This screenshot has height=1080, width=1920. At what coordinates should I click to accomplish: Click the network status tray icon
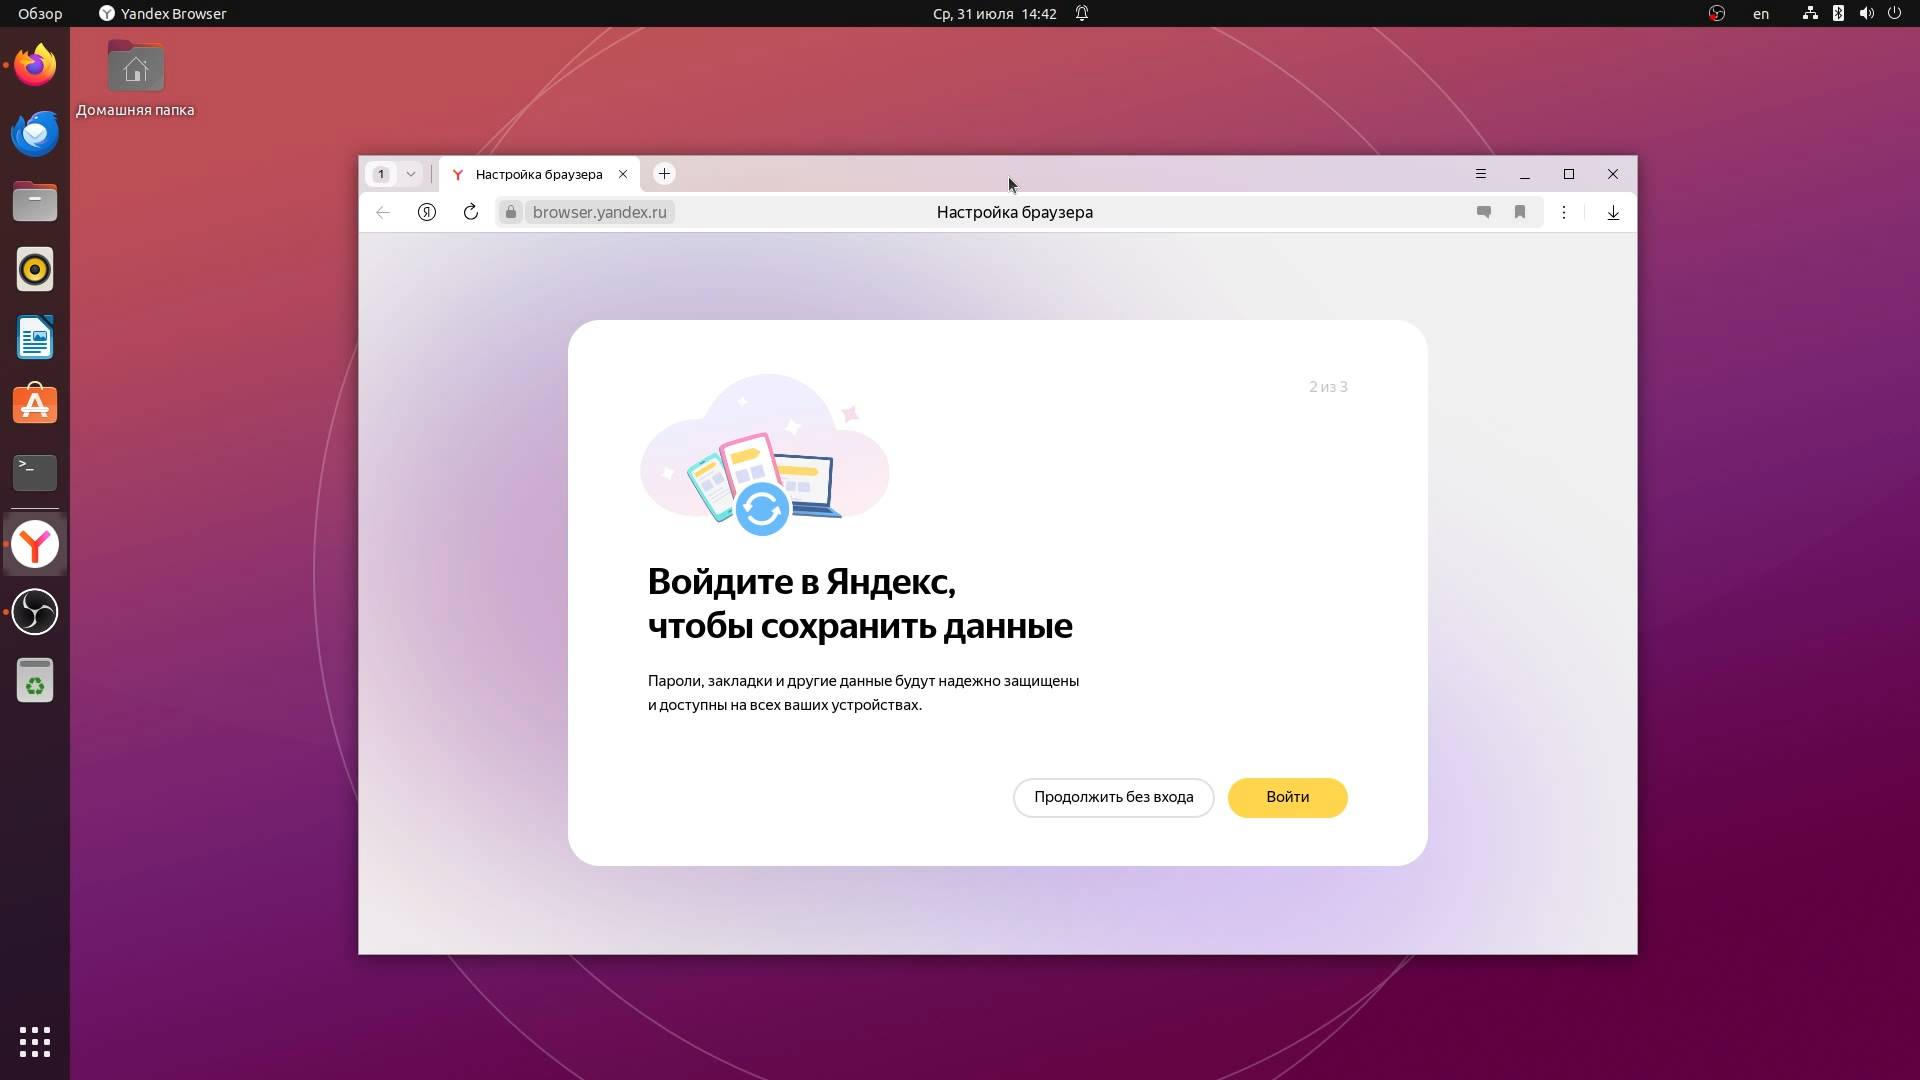coord(1810,13)
